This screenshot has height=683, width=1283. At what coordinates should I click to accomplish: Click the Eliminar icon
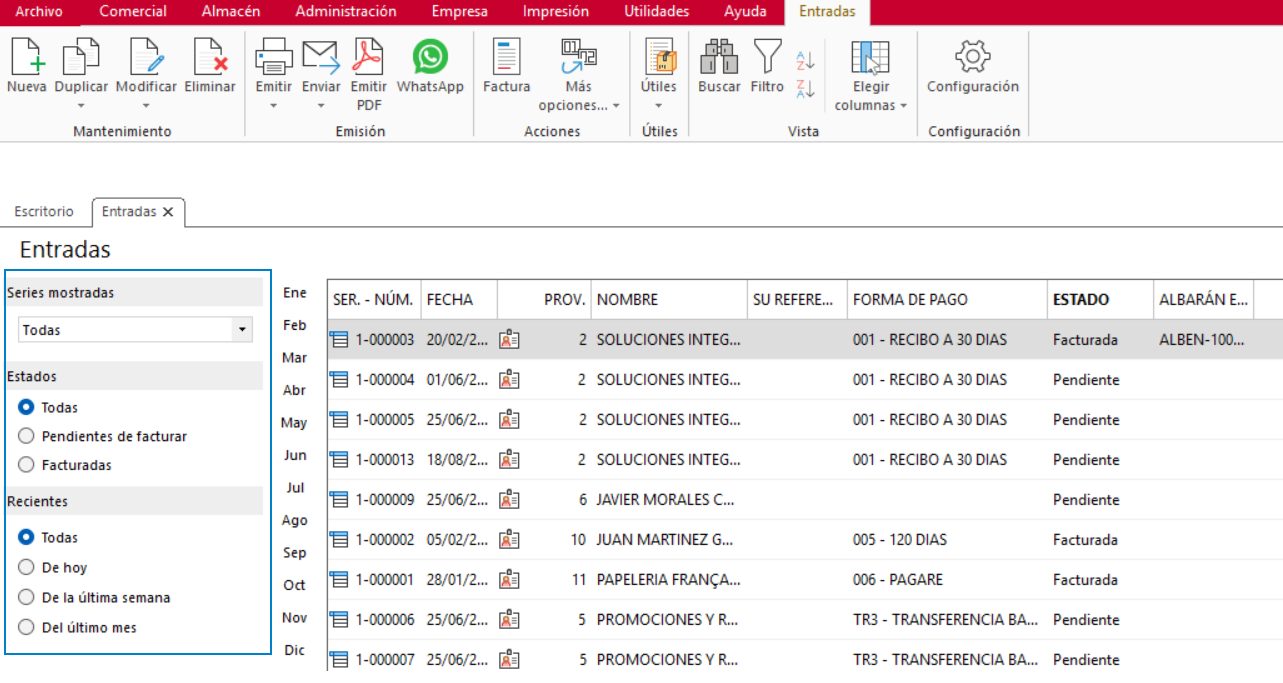(x=210, y=56)
